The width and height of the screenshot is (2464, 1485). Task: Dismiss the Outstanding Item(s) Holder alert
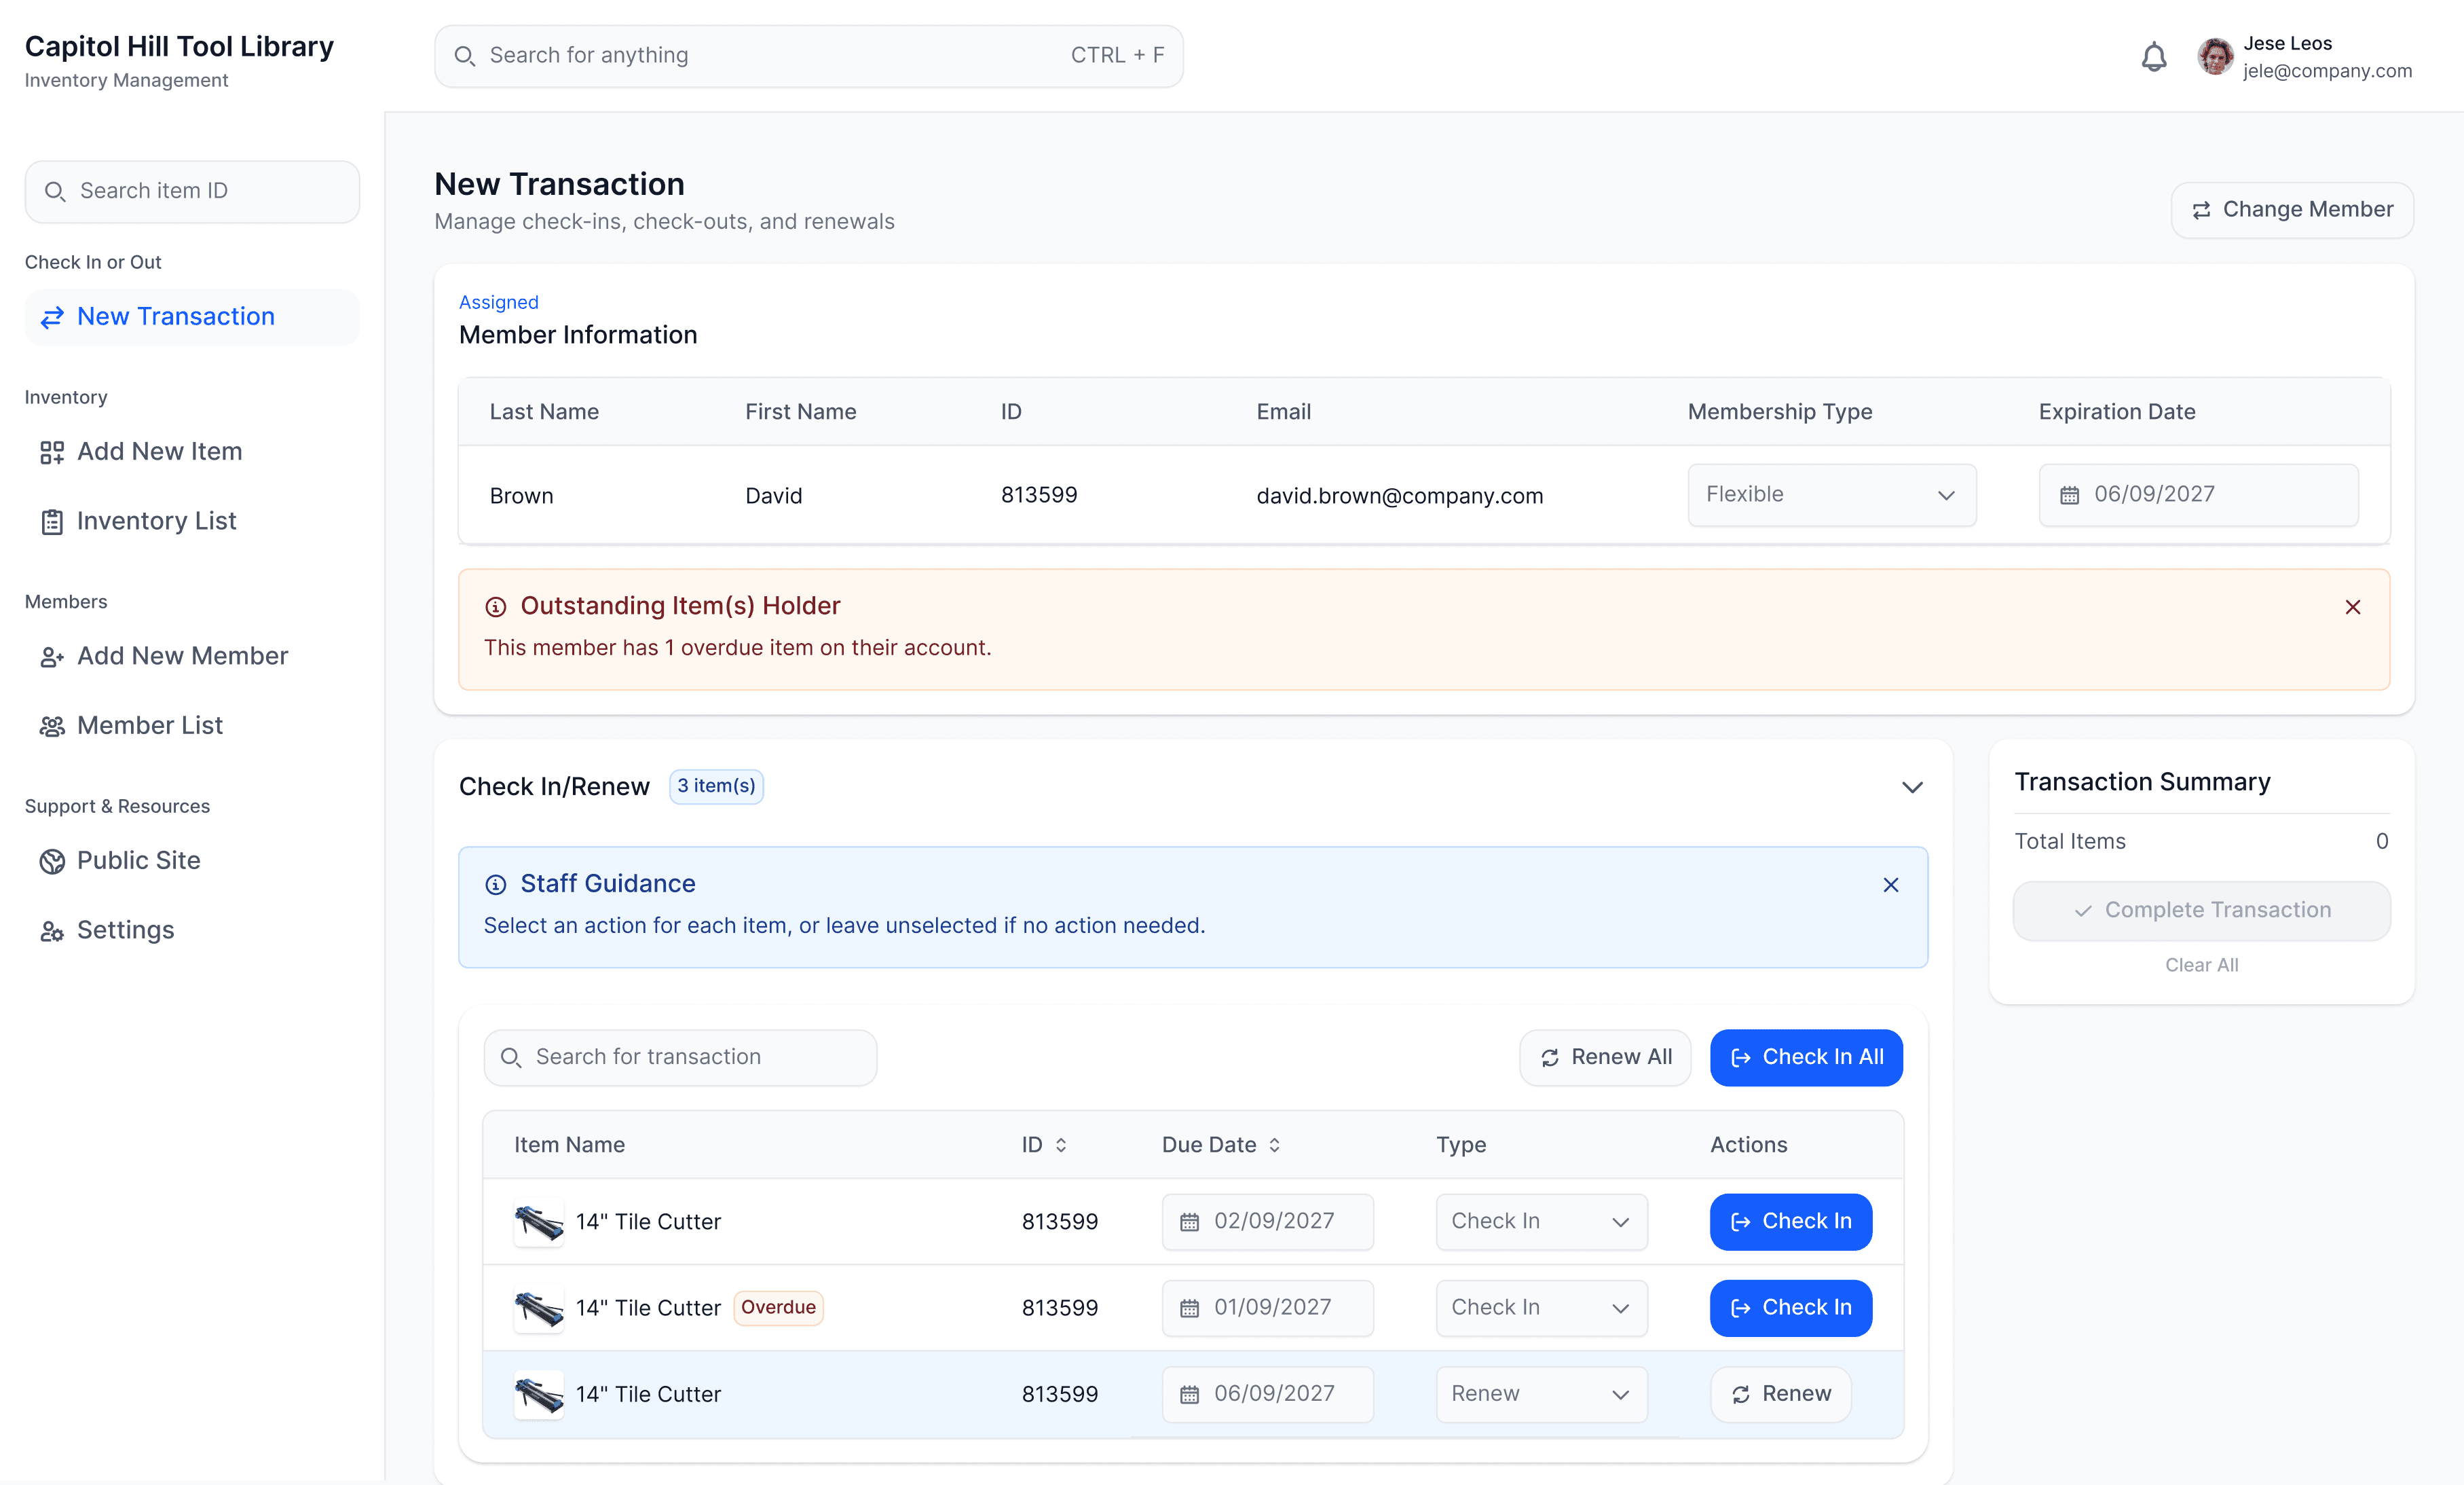(2352, 607)
